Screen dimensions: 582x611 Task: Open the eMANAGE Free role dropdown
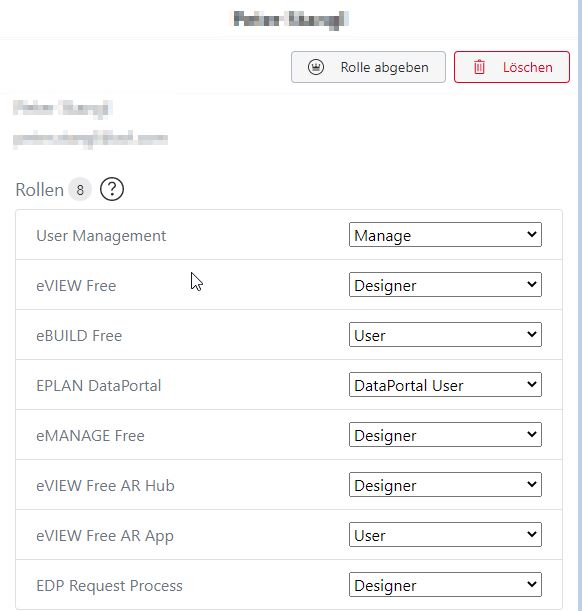tap(445, 435)
